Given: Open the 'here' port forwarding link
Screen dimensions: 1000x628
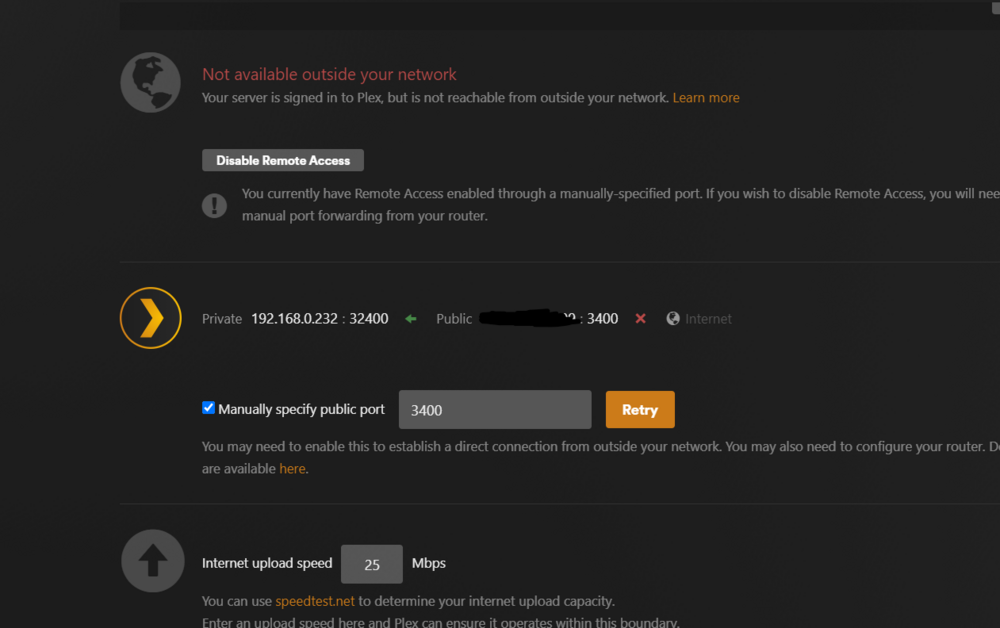Looking at the screenshot, I should pyautogui.click(x=292, y=469).
